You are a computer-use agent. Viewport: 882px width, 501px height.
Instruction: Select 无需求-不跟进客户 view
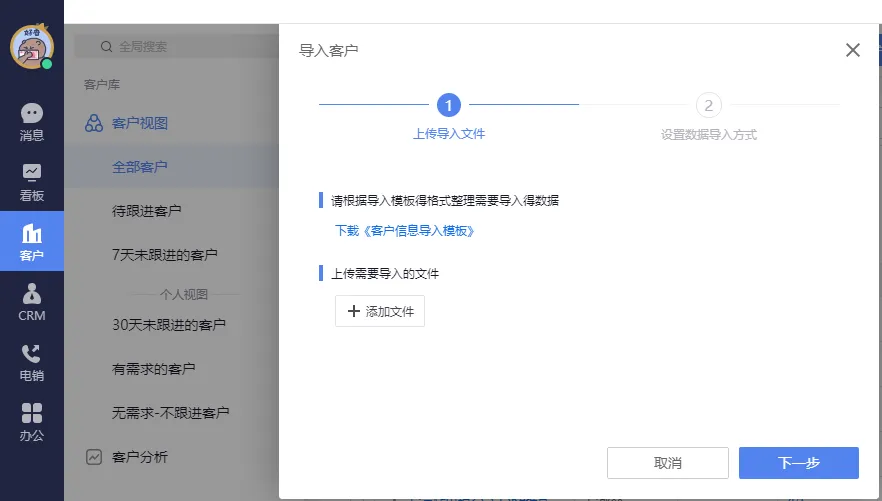click(172, 413)
